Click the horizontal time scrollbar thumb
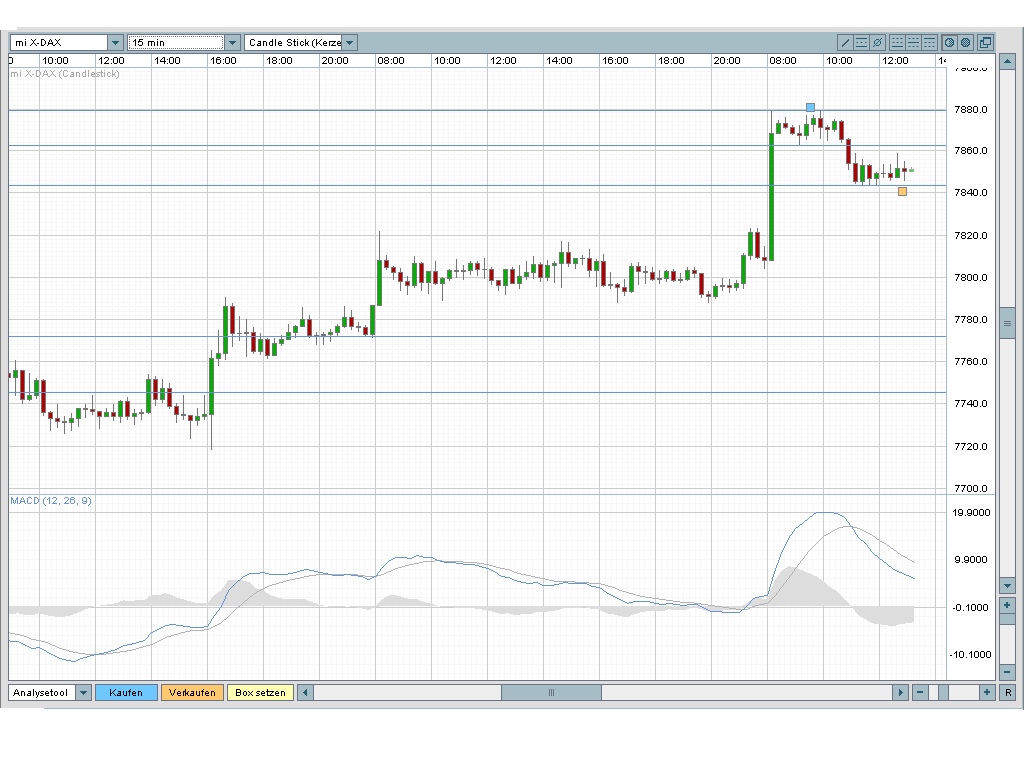The height and width of the screenshot is (768, 1024). [x=551, y=692]
